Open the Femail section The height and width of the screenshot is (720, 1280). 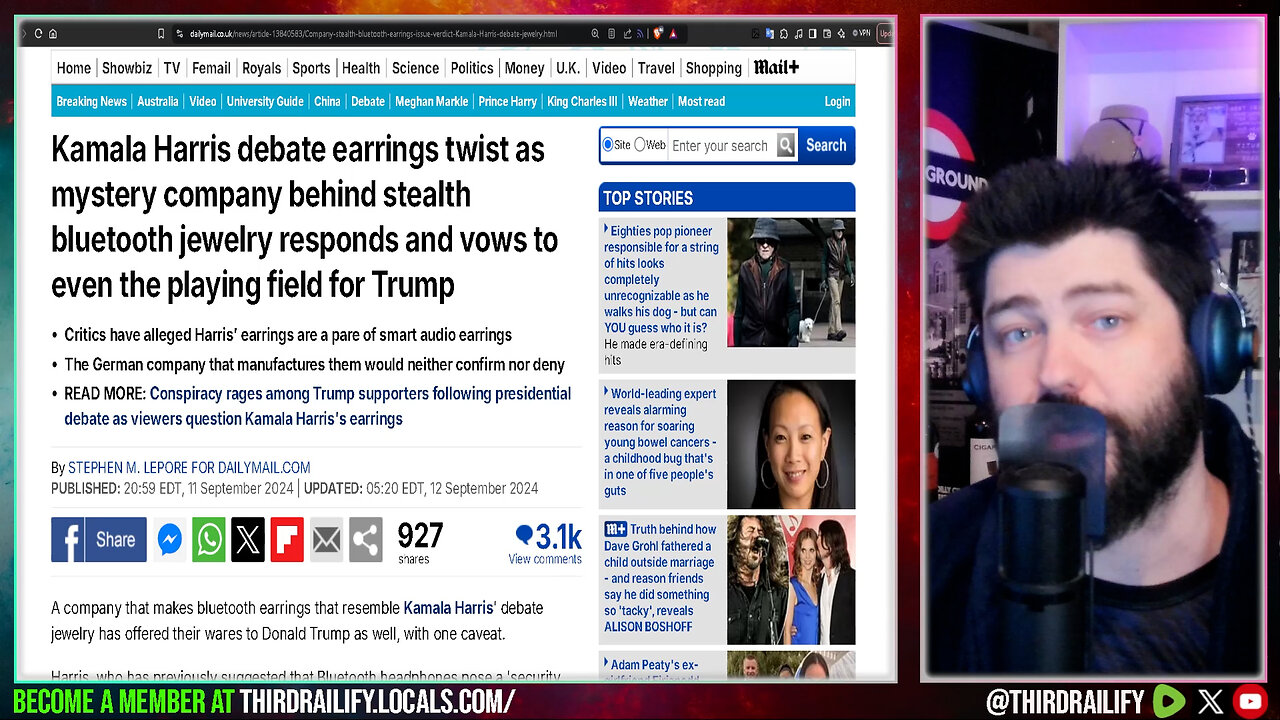pos(211,68)
